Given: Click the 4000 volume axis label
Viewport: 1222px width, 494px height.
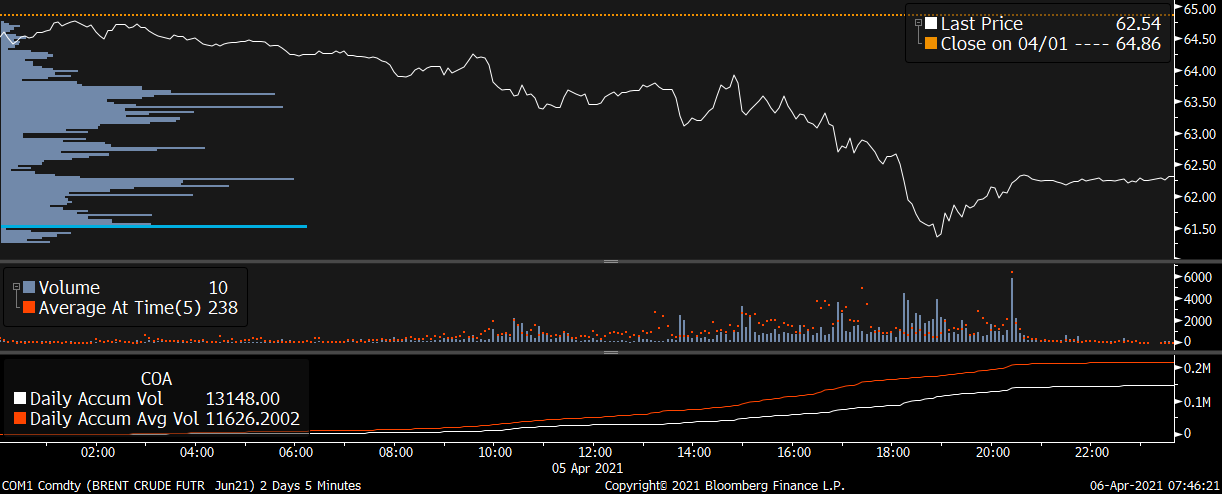Looking at the screenshot, I should click(1199, 299).
